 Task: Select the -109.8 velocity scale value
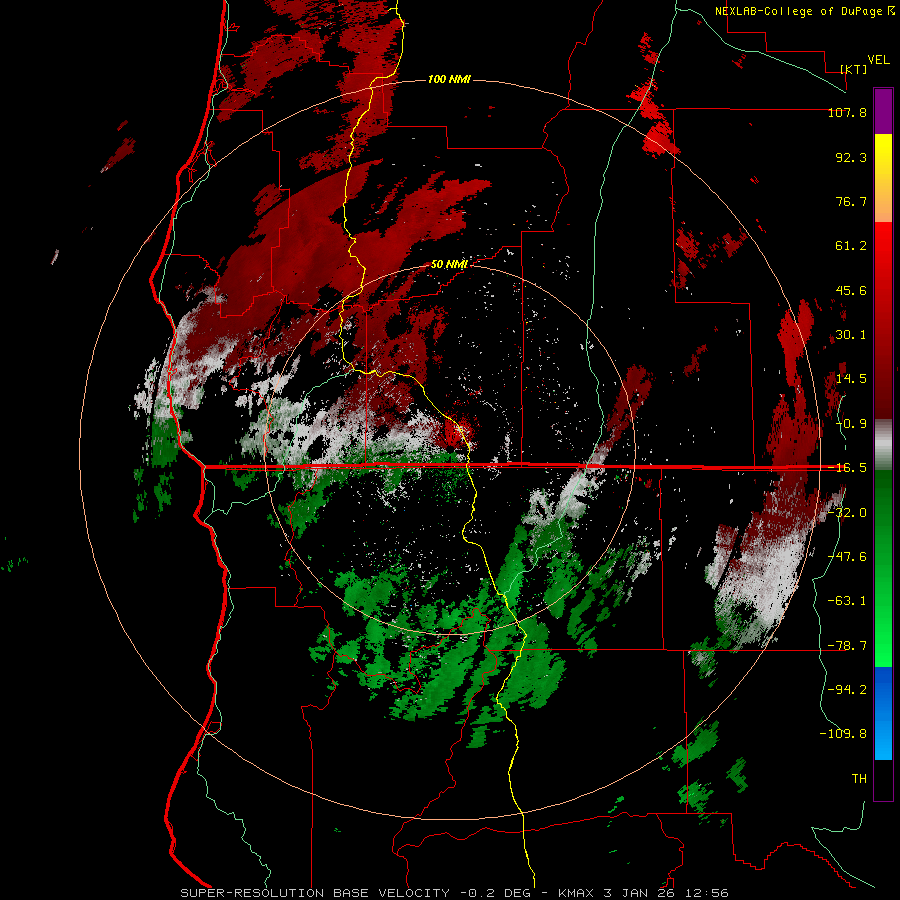pyautogui.click(x=843, y=734)
